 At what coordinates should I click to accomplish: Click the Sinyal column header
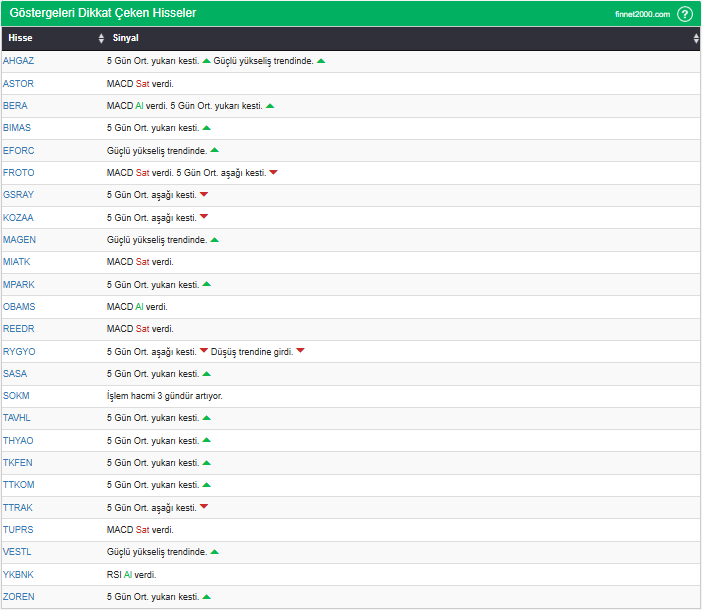pos(125,38)
